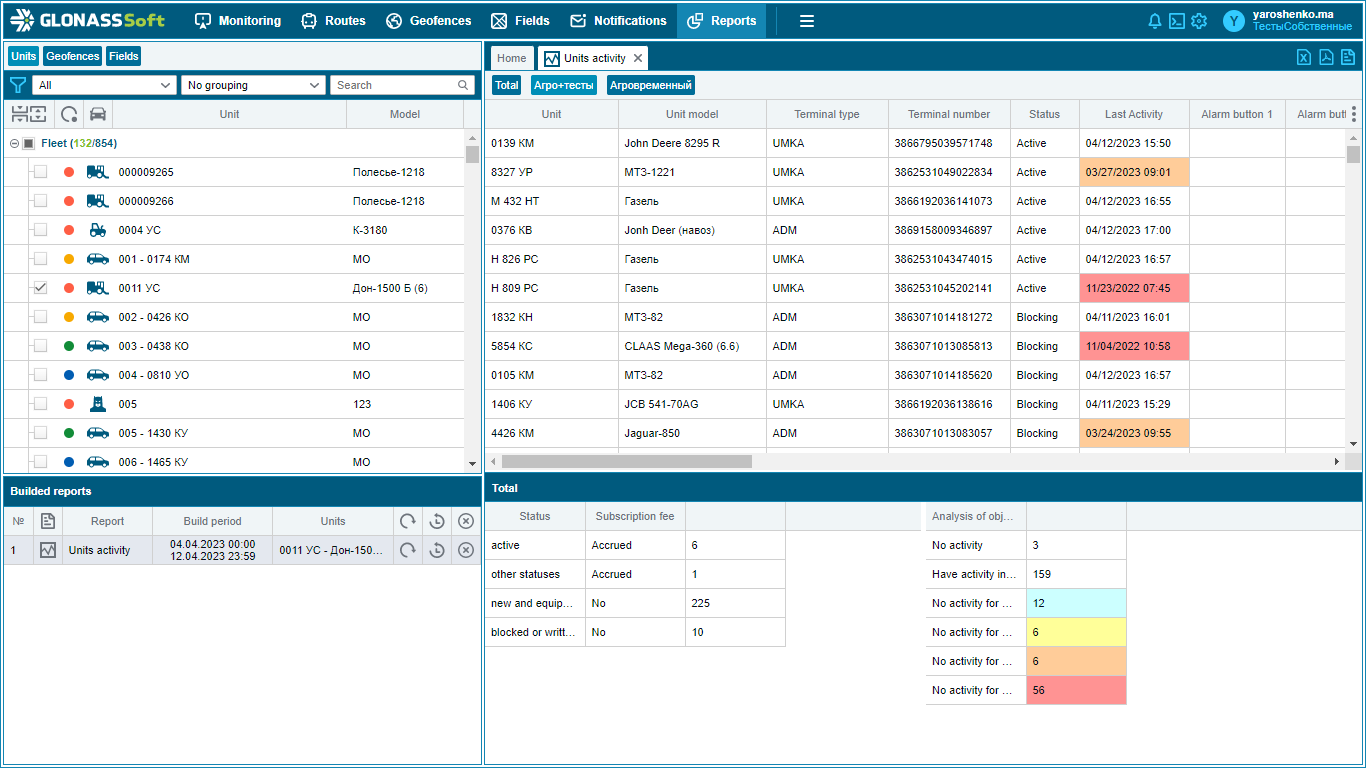Open the hamburger main menu

[807, 21]
